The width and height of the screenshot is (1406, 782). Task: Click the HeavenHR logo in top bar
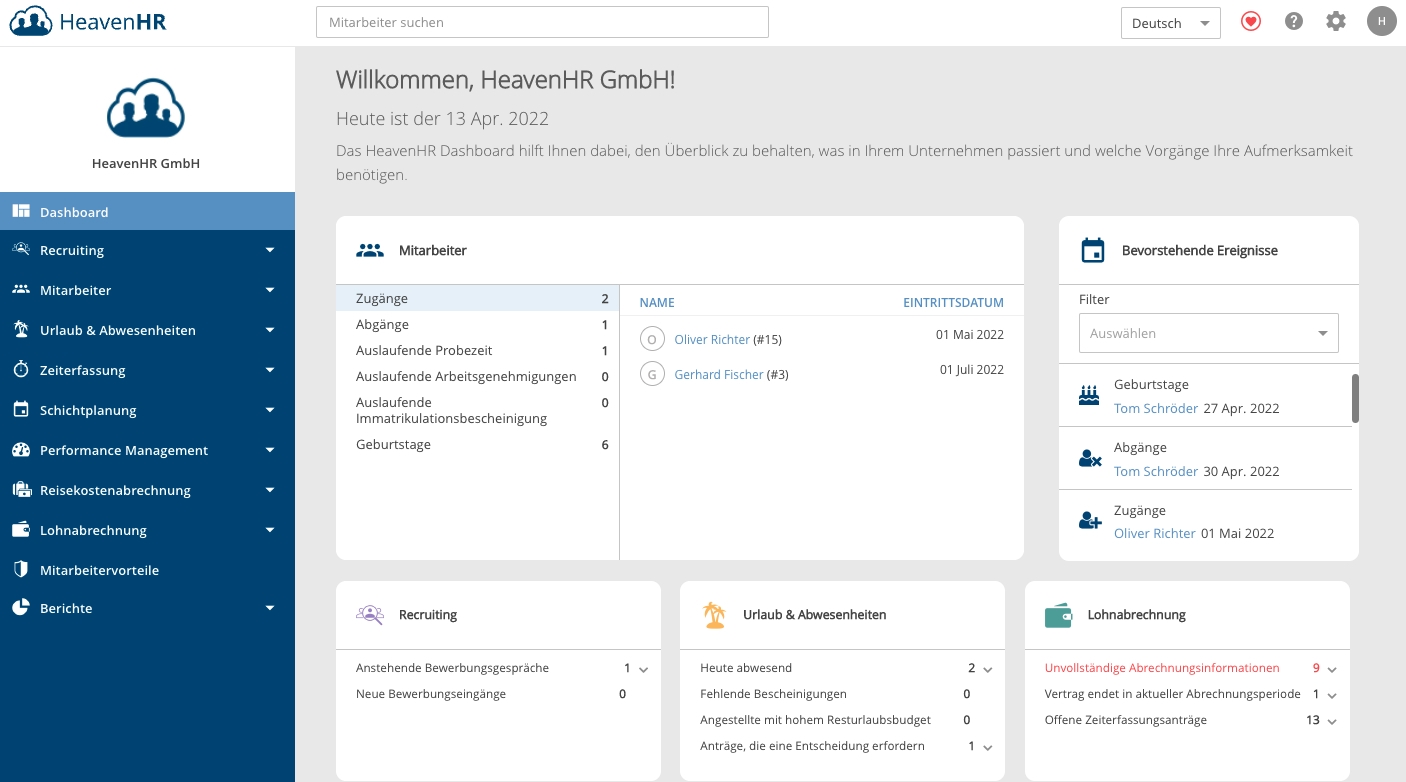click(88, 21)
